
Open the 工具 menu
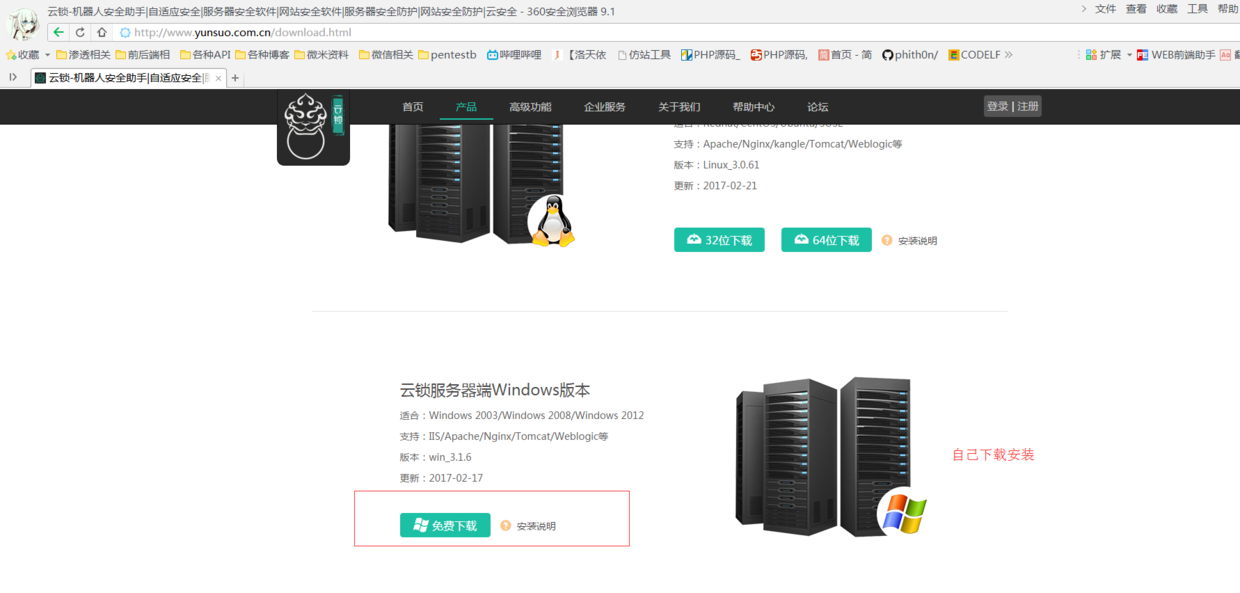(1197, 9)
